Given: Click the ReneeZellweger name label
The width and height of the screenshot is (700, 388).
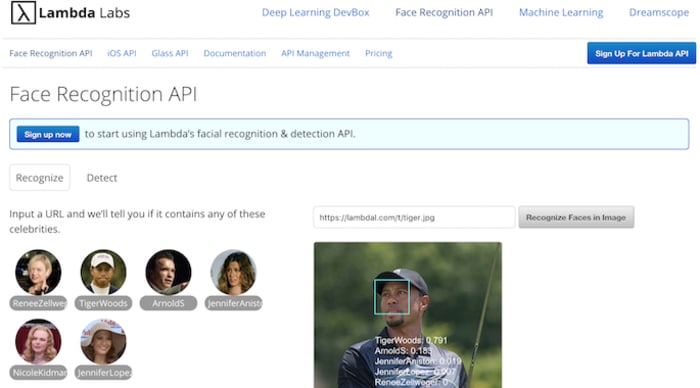Looking at the screenshot, I should pos(38,303).
